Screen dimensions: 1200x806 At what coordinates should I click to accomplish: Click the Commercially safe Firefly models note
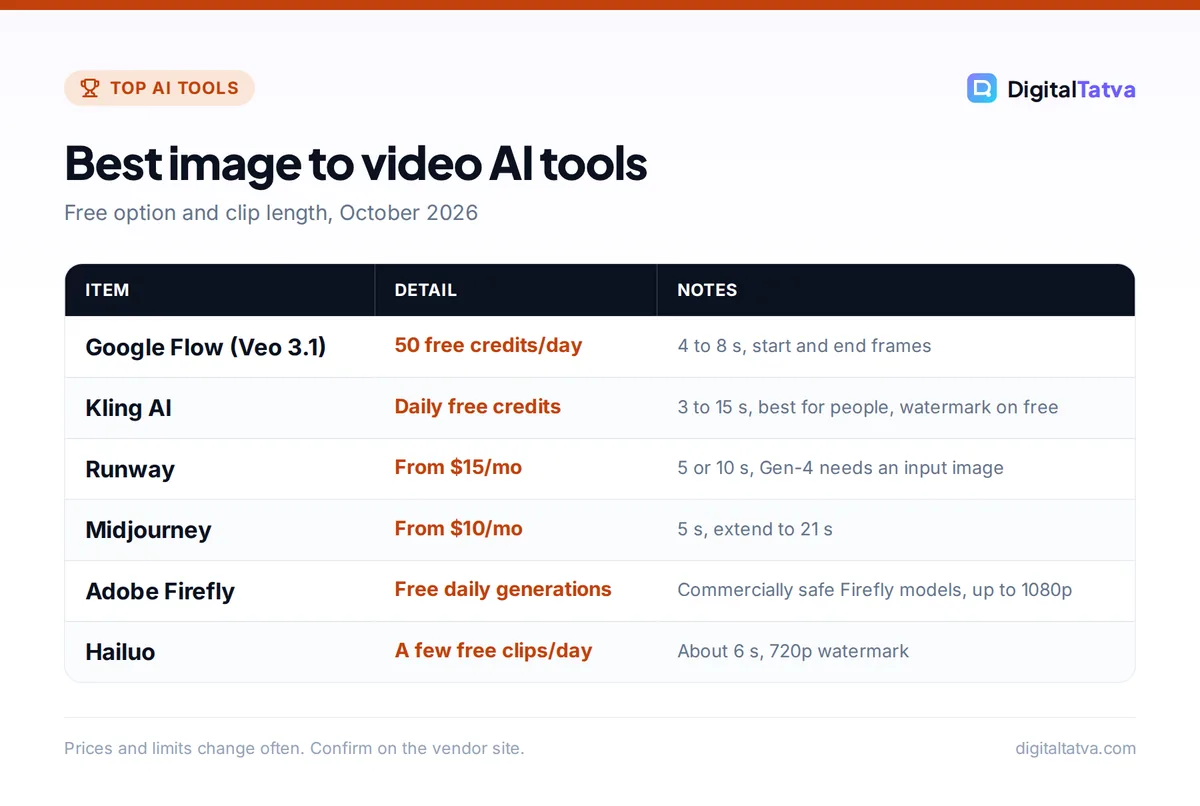pos(875,590)
